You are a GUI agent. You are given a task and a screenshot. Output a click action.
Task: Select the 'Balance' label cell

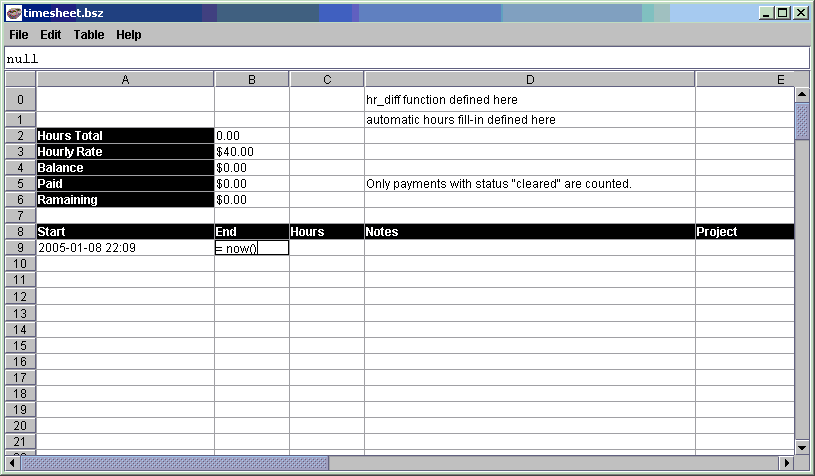125,168
